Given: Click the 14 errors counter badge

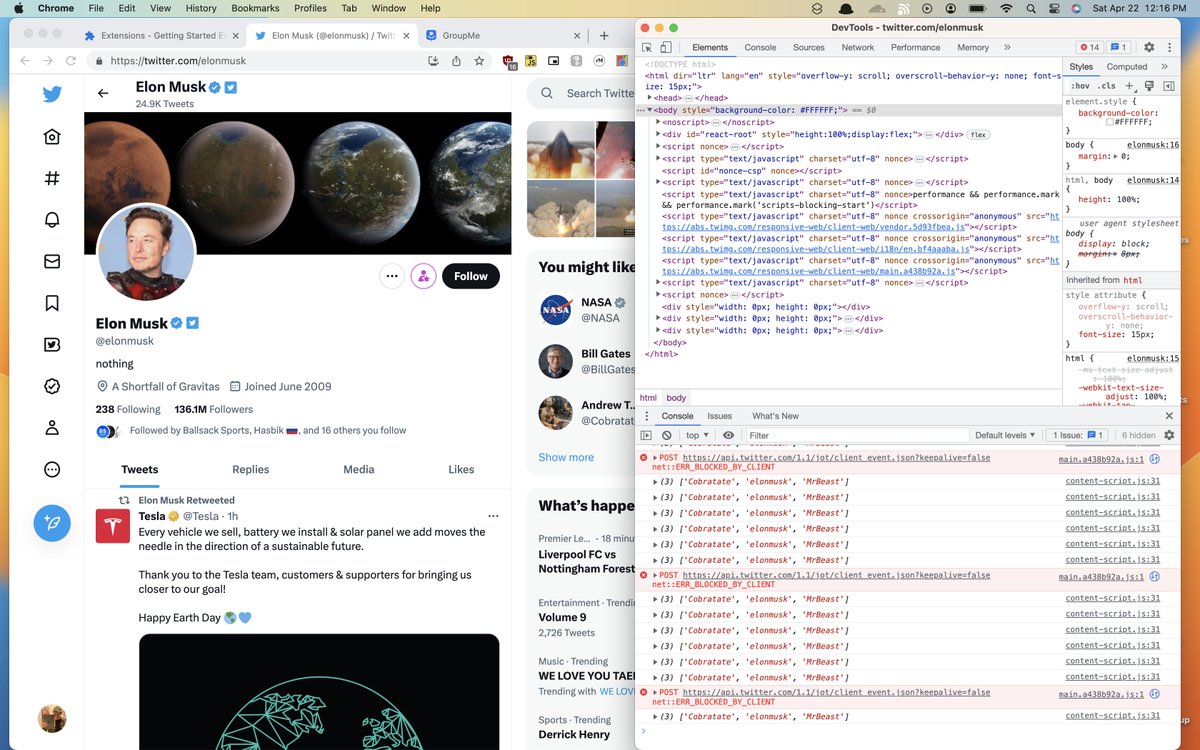Looking at the screenshot, I should tap(1088, 47).
